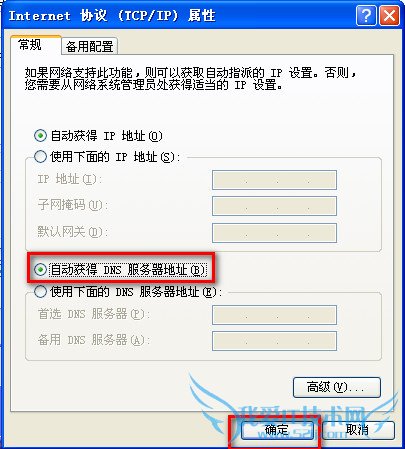Viewport: 405px width, 449px height.
Task: Select 自动获得 IP 地址 radio button
Action: point(40,136)
